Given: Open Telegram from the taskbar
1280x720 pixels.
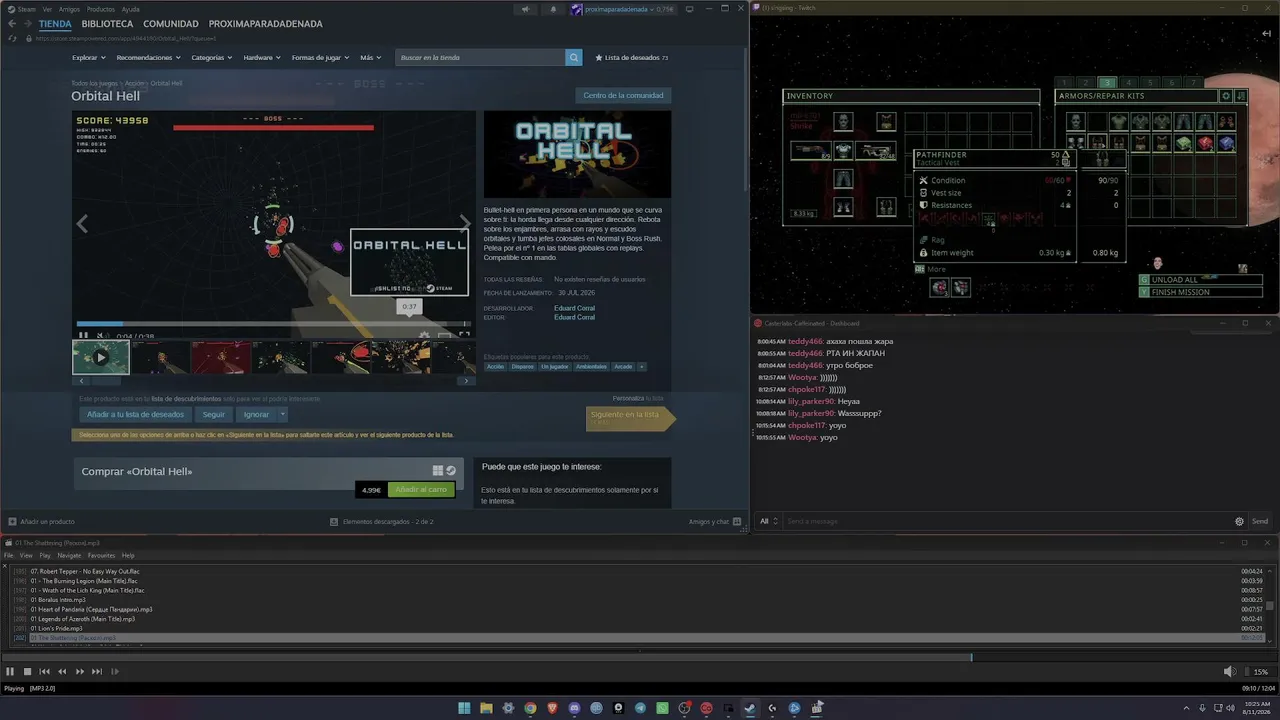Looking at the screenshot, I should pos(640,708).
